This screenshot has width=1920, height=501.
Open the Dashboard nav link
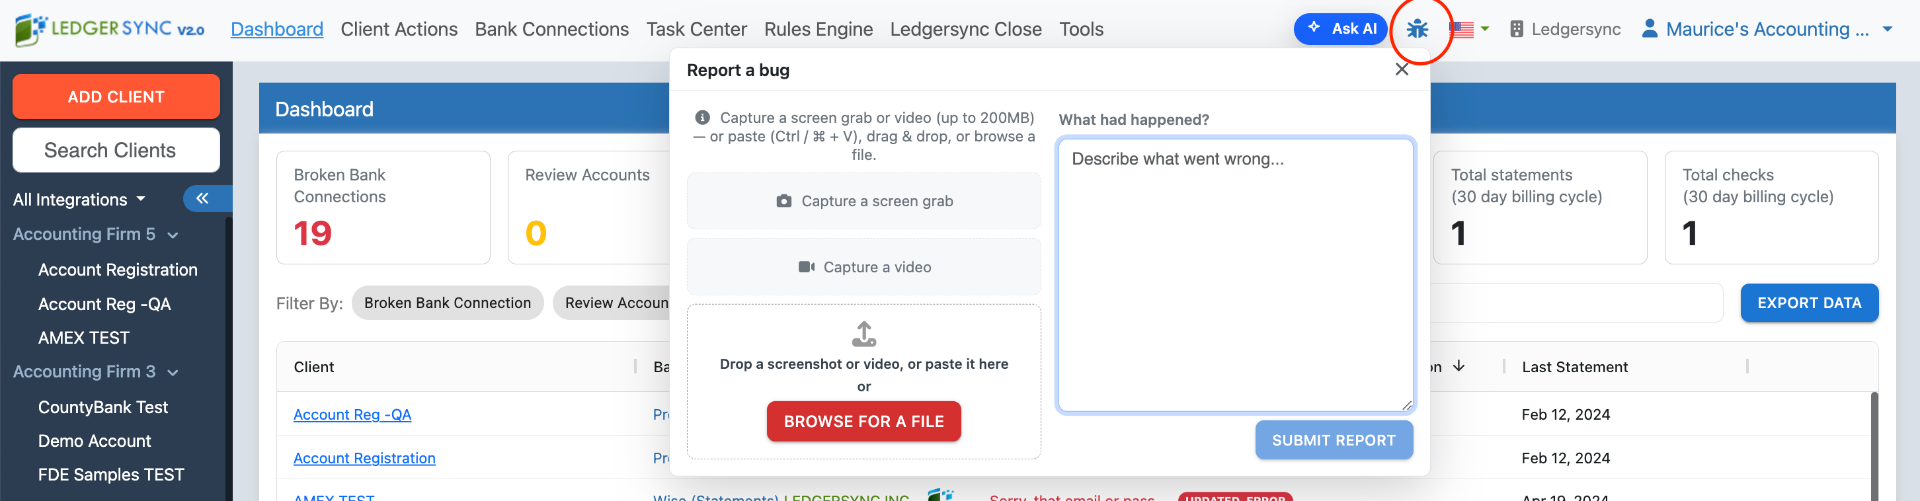(277, 29)
